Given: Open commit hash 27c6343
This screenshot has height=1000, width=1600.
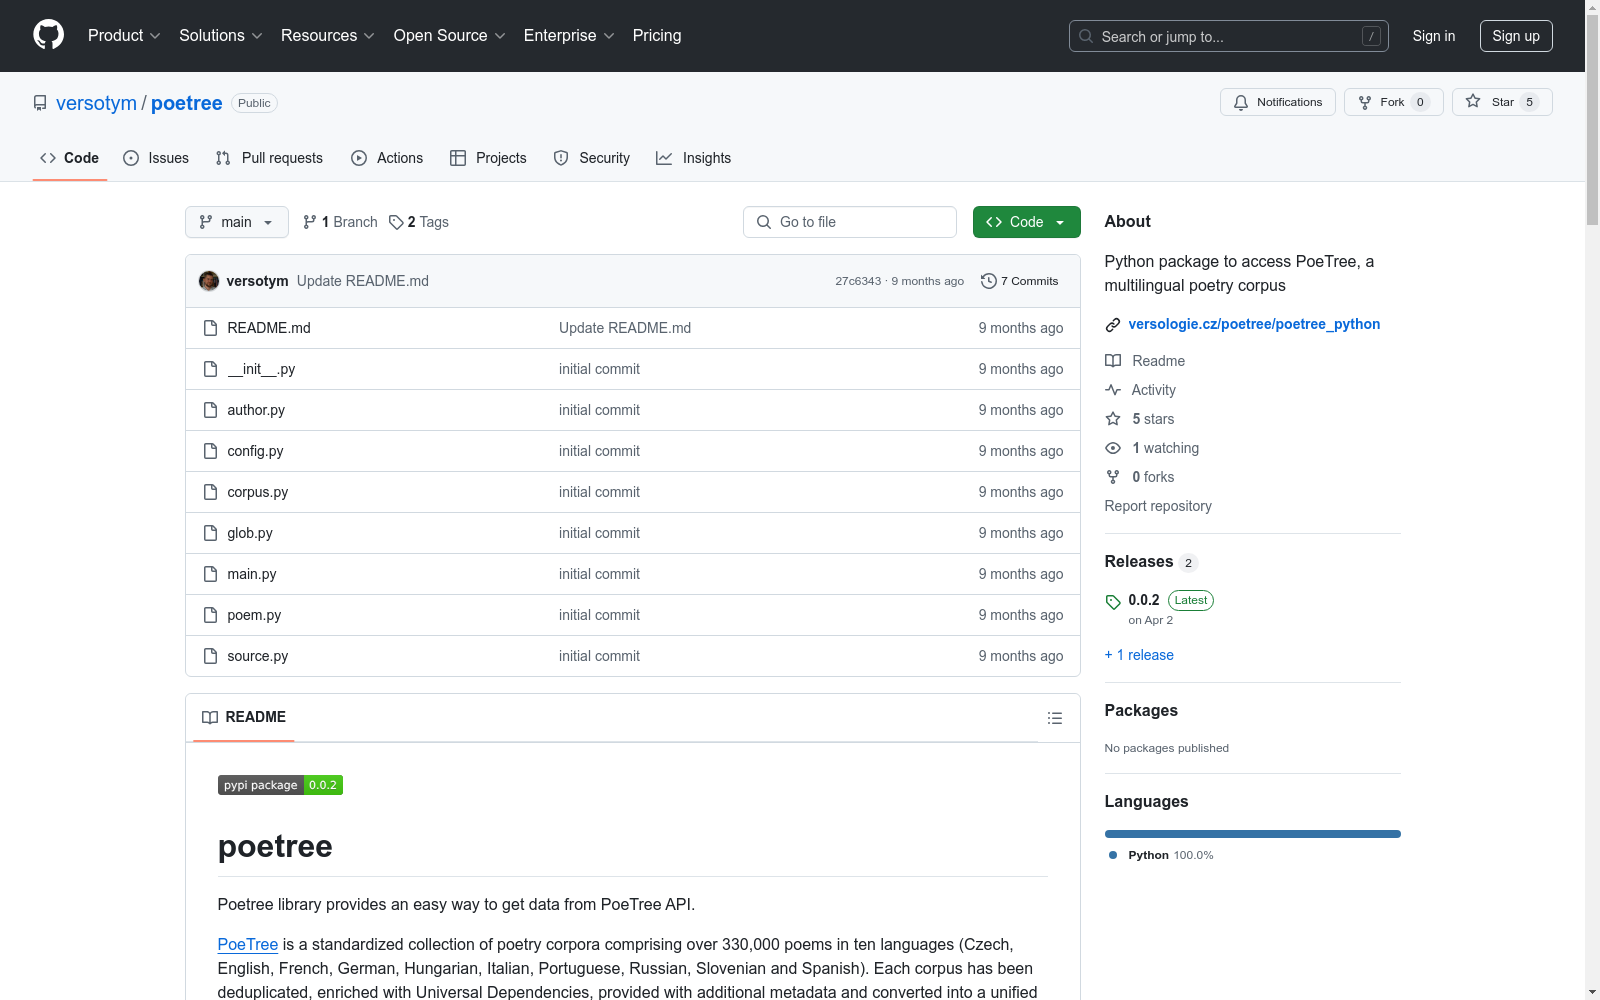Looking at the screenshot, I should pos(858,281).
